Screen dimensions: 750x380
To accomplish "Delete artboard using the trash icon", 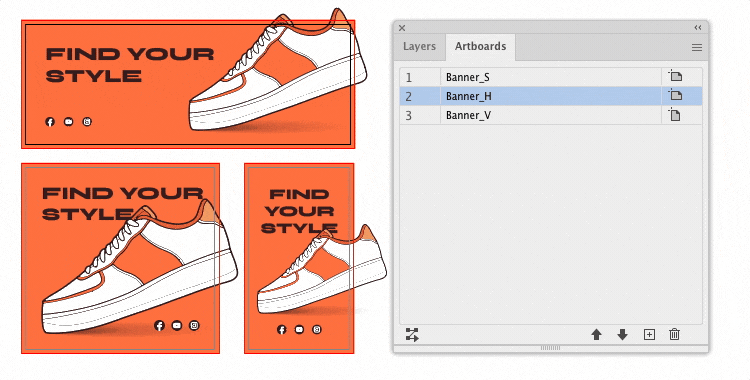I will click(674, 334).
